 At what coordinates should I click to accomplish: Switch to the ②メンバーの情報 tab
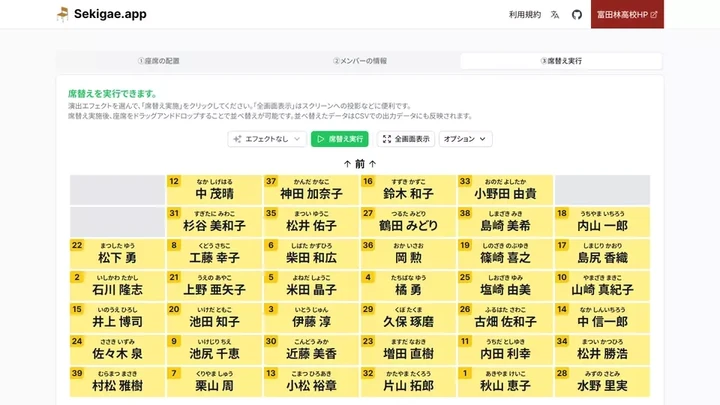pyautogui.click(x=360, y=61)
